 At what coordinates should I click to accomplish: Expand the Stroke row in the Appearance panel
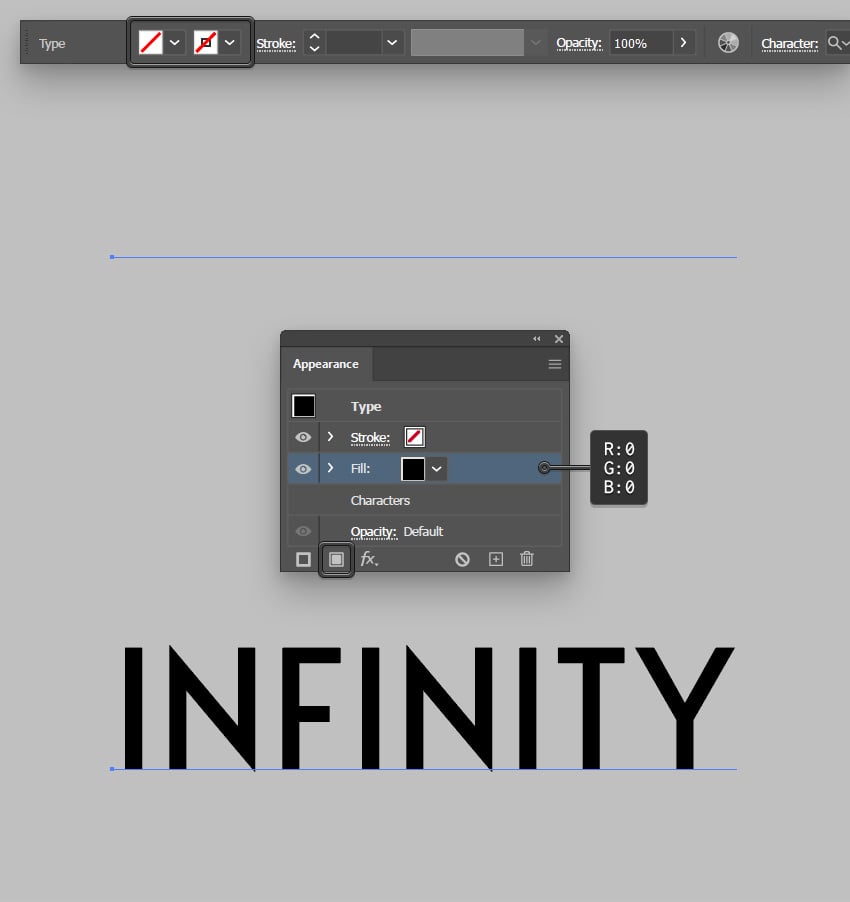click(x=330, y=437)
